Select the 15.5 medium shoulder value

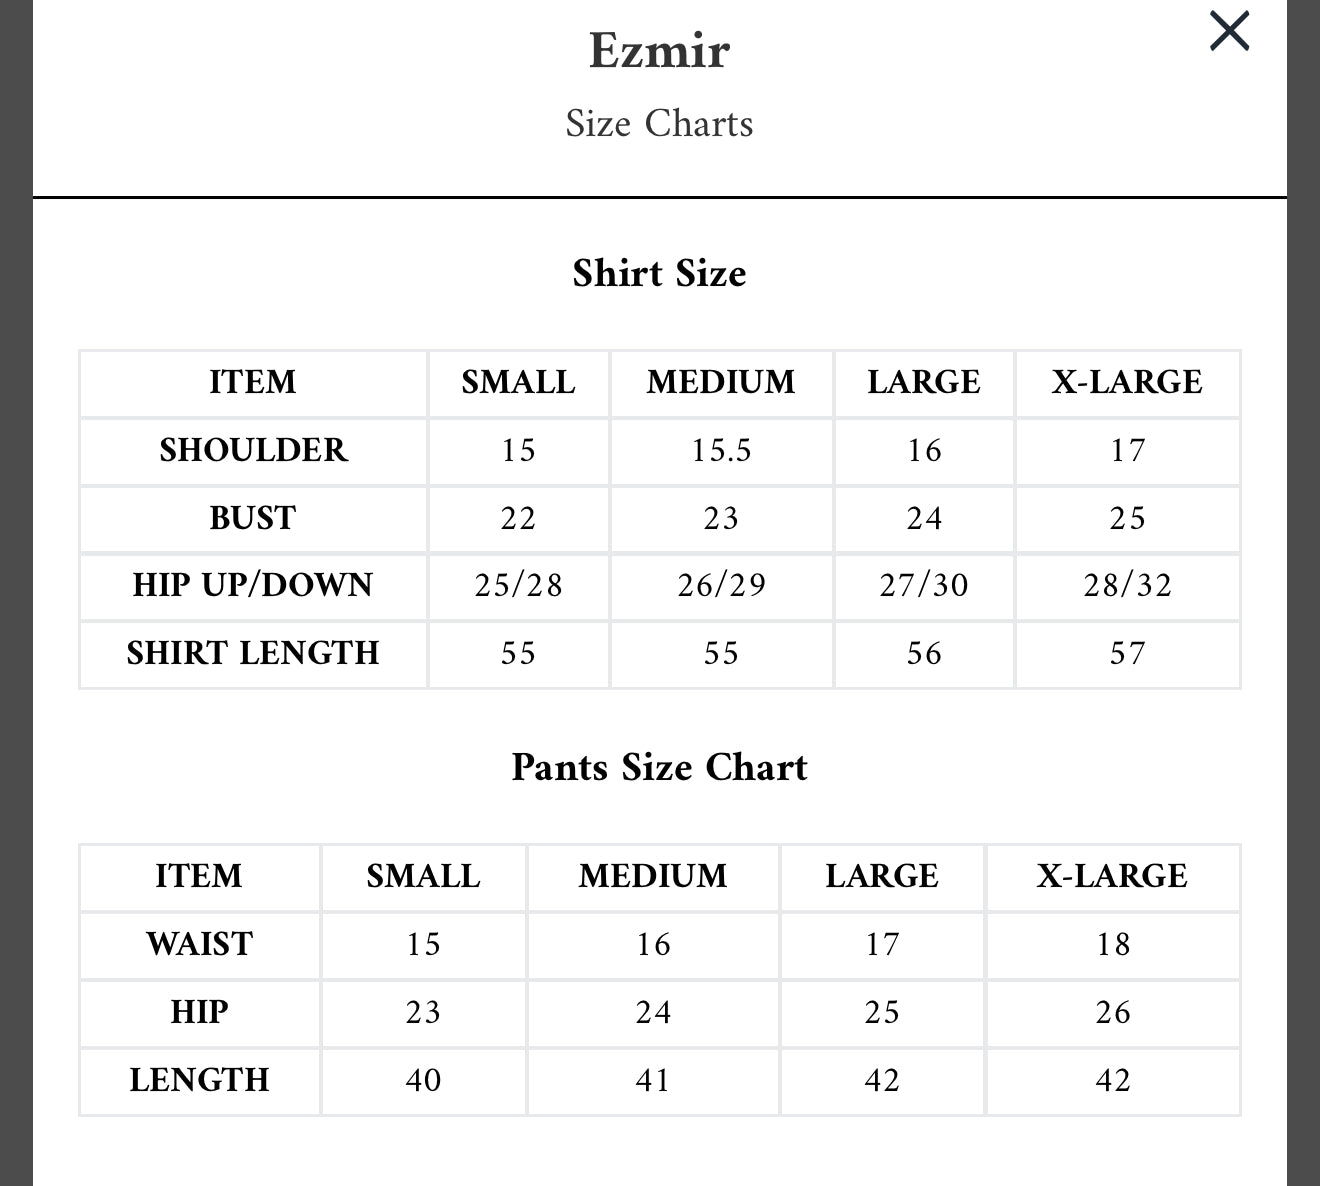721,450
